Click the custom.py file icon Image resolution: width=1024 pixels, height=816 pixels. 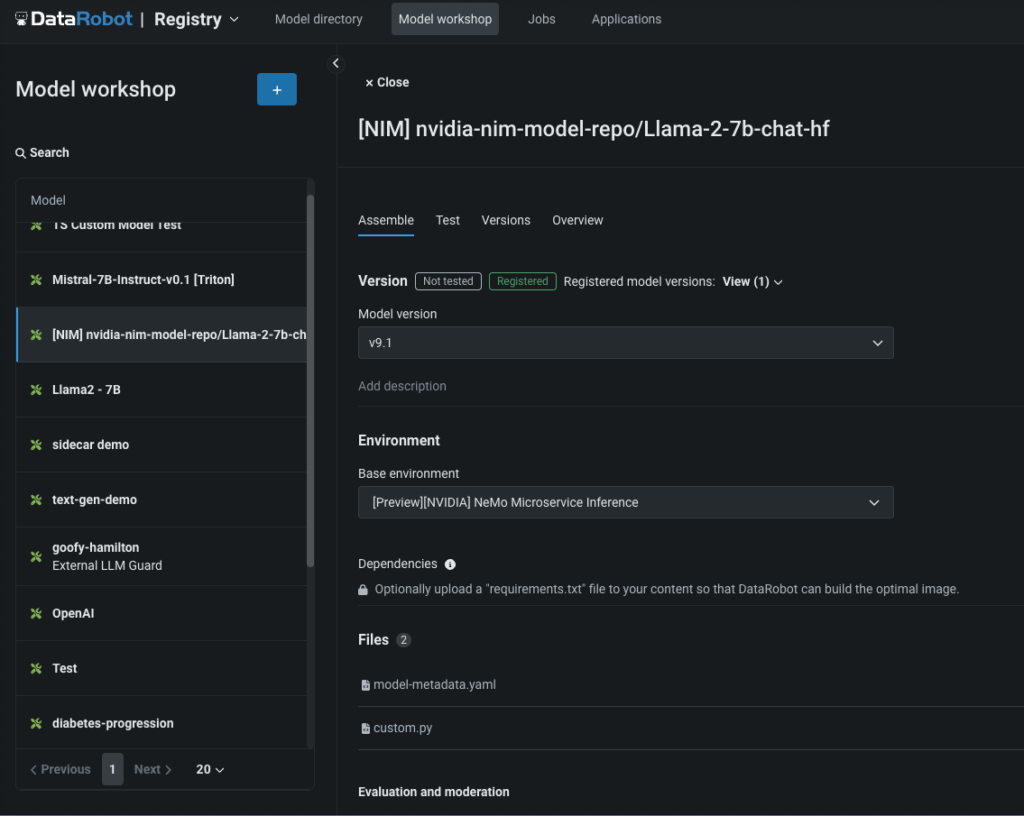pyautogui.click(x=366, y=728)
